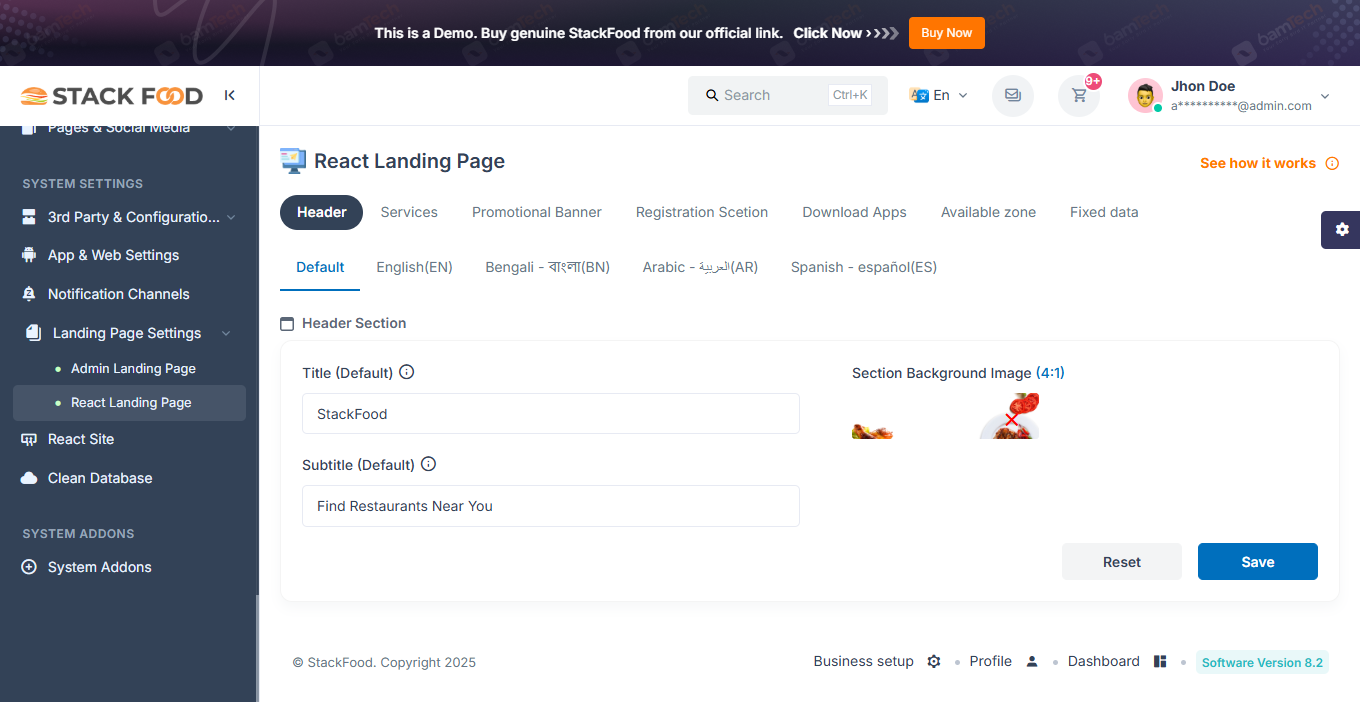Image resolution: width=1360 pixels, height=702 pixels.
Task: Click the Software Version 8.2 badge
Action: click(1262, 662)
